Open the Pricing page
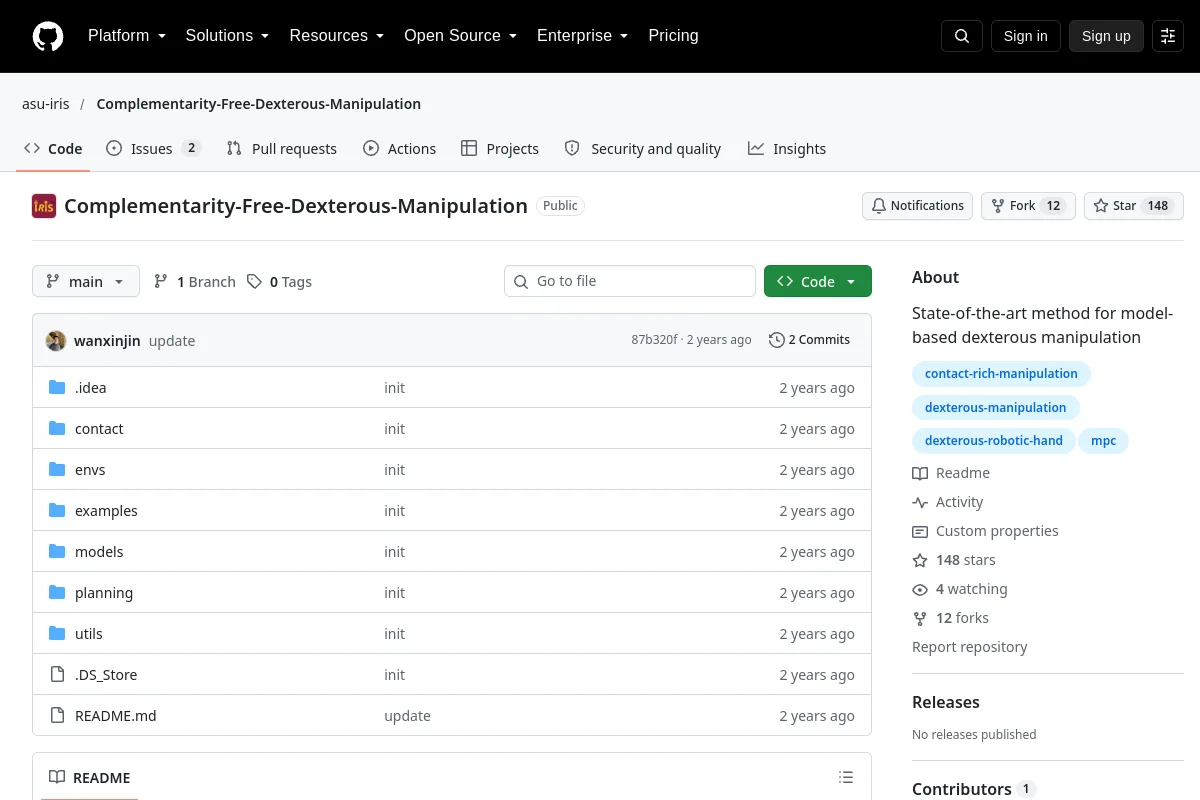The height and width of the screenshot is (800, 1200). (x=673, y=36)
